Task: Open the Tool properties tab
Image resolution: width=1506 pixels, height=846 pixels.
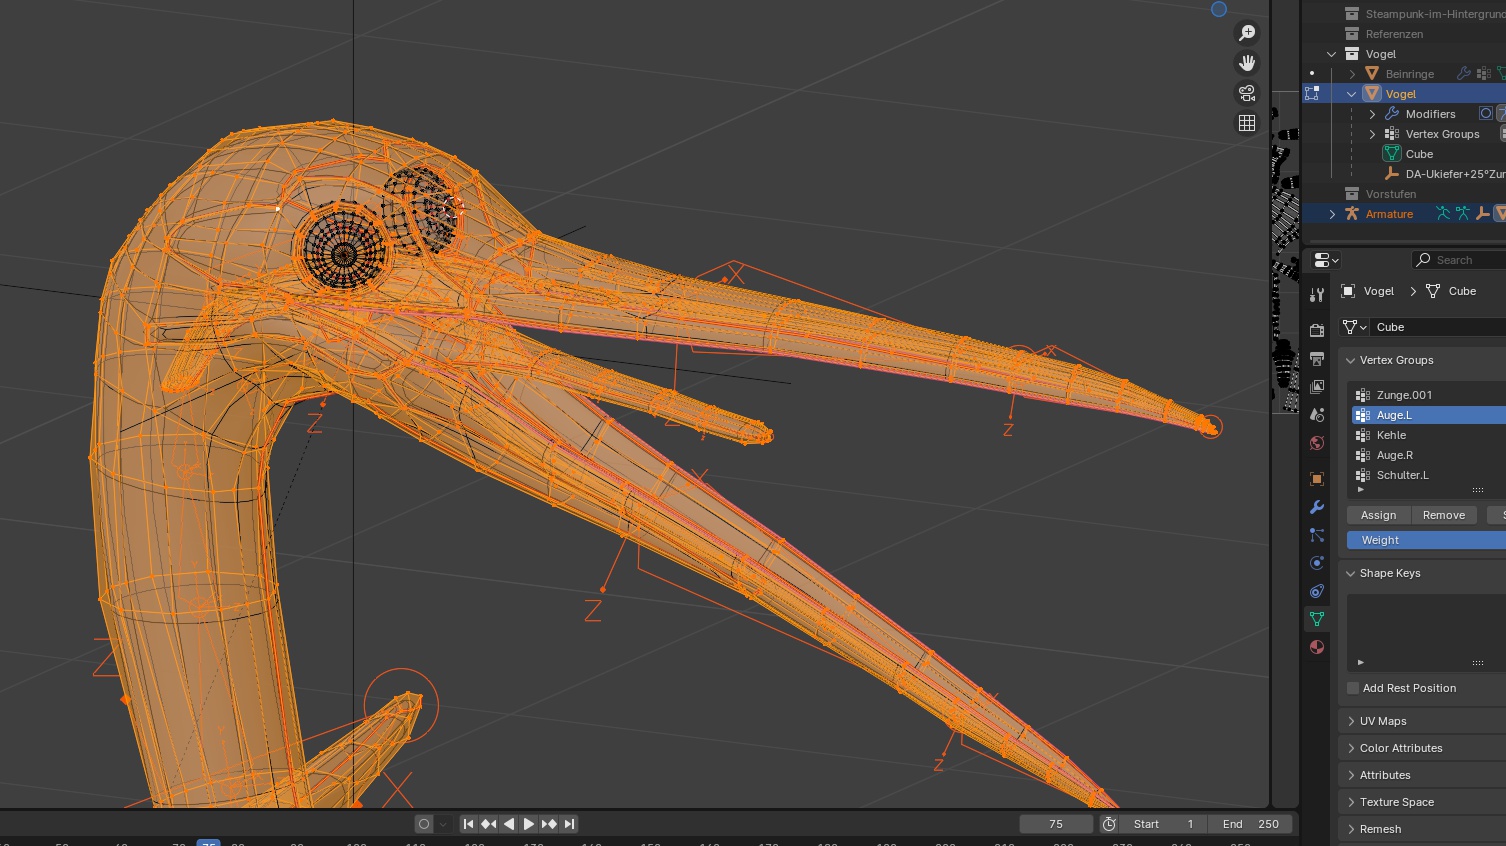Action: [x=1317, y=295]
